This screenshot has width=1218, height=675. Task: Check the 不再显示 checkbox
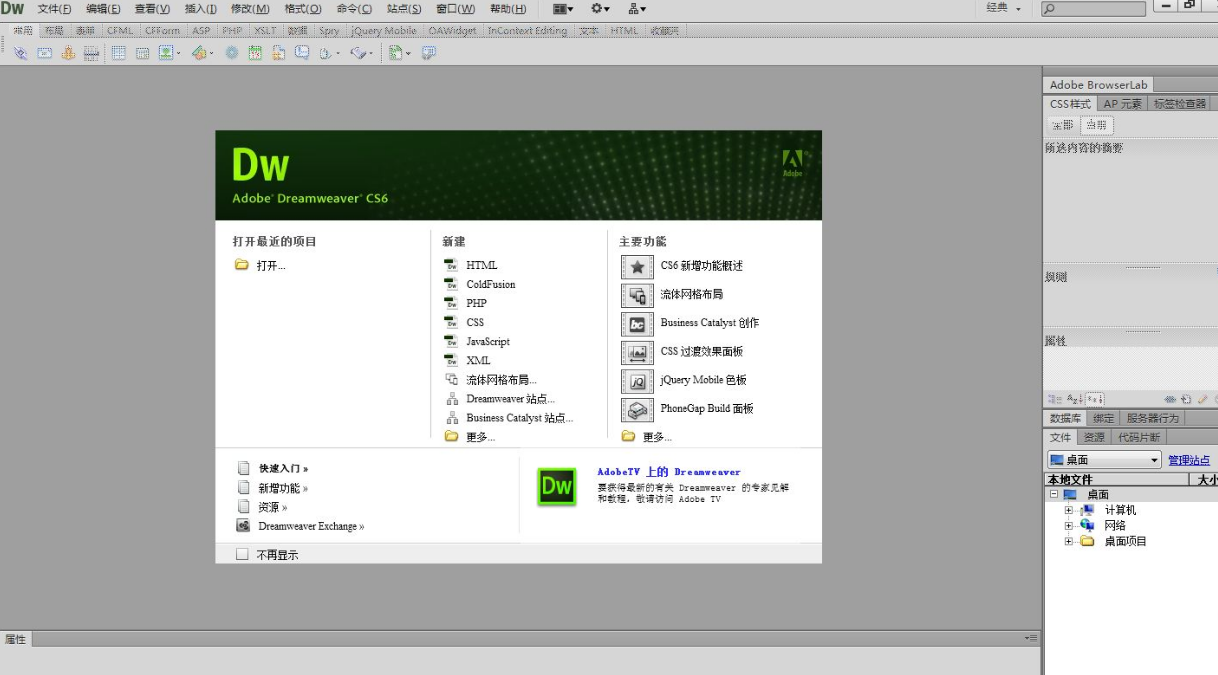pos(242,554)
